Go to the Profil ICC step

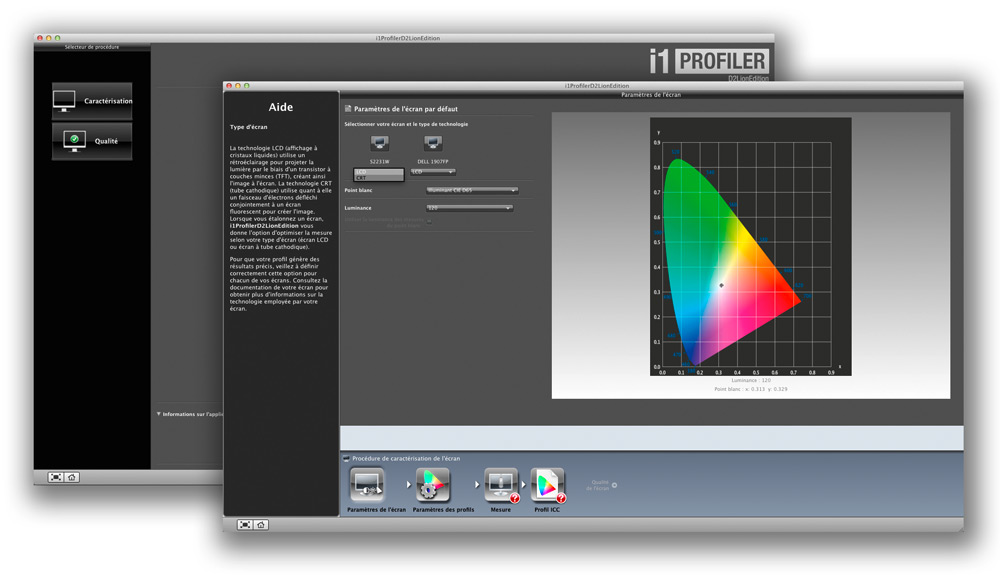click(548, 485)
